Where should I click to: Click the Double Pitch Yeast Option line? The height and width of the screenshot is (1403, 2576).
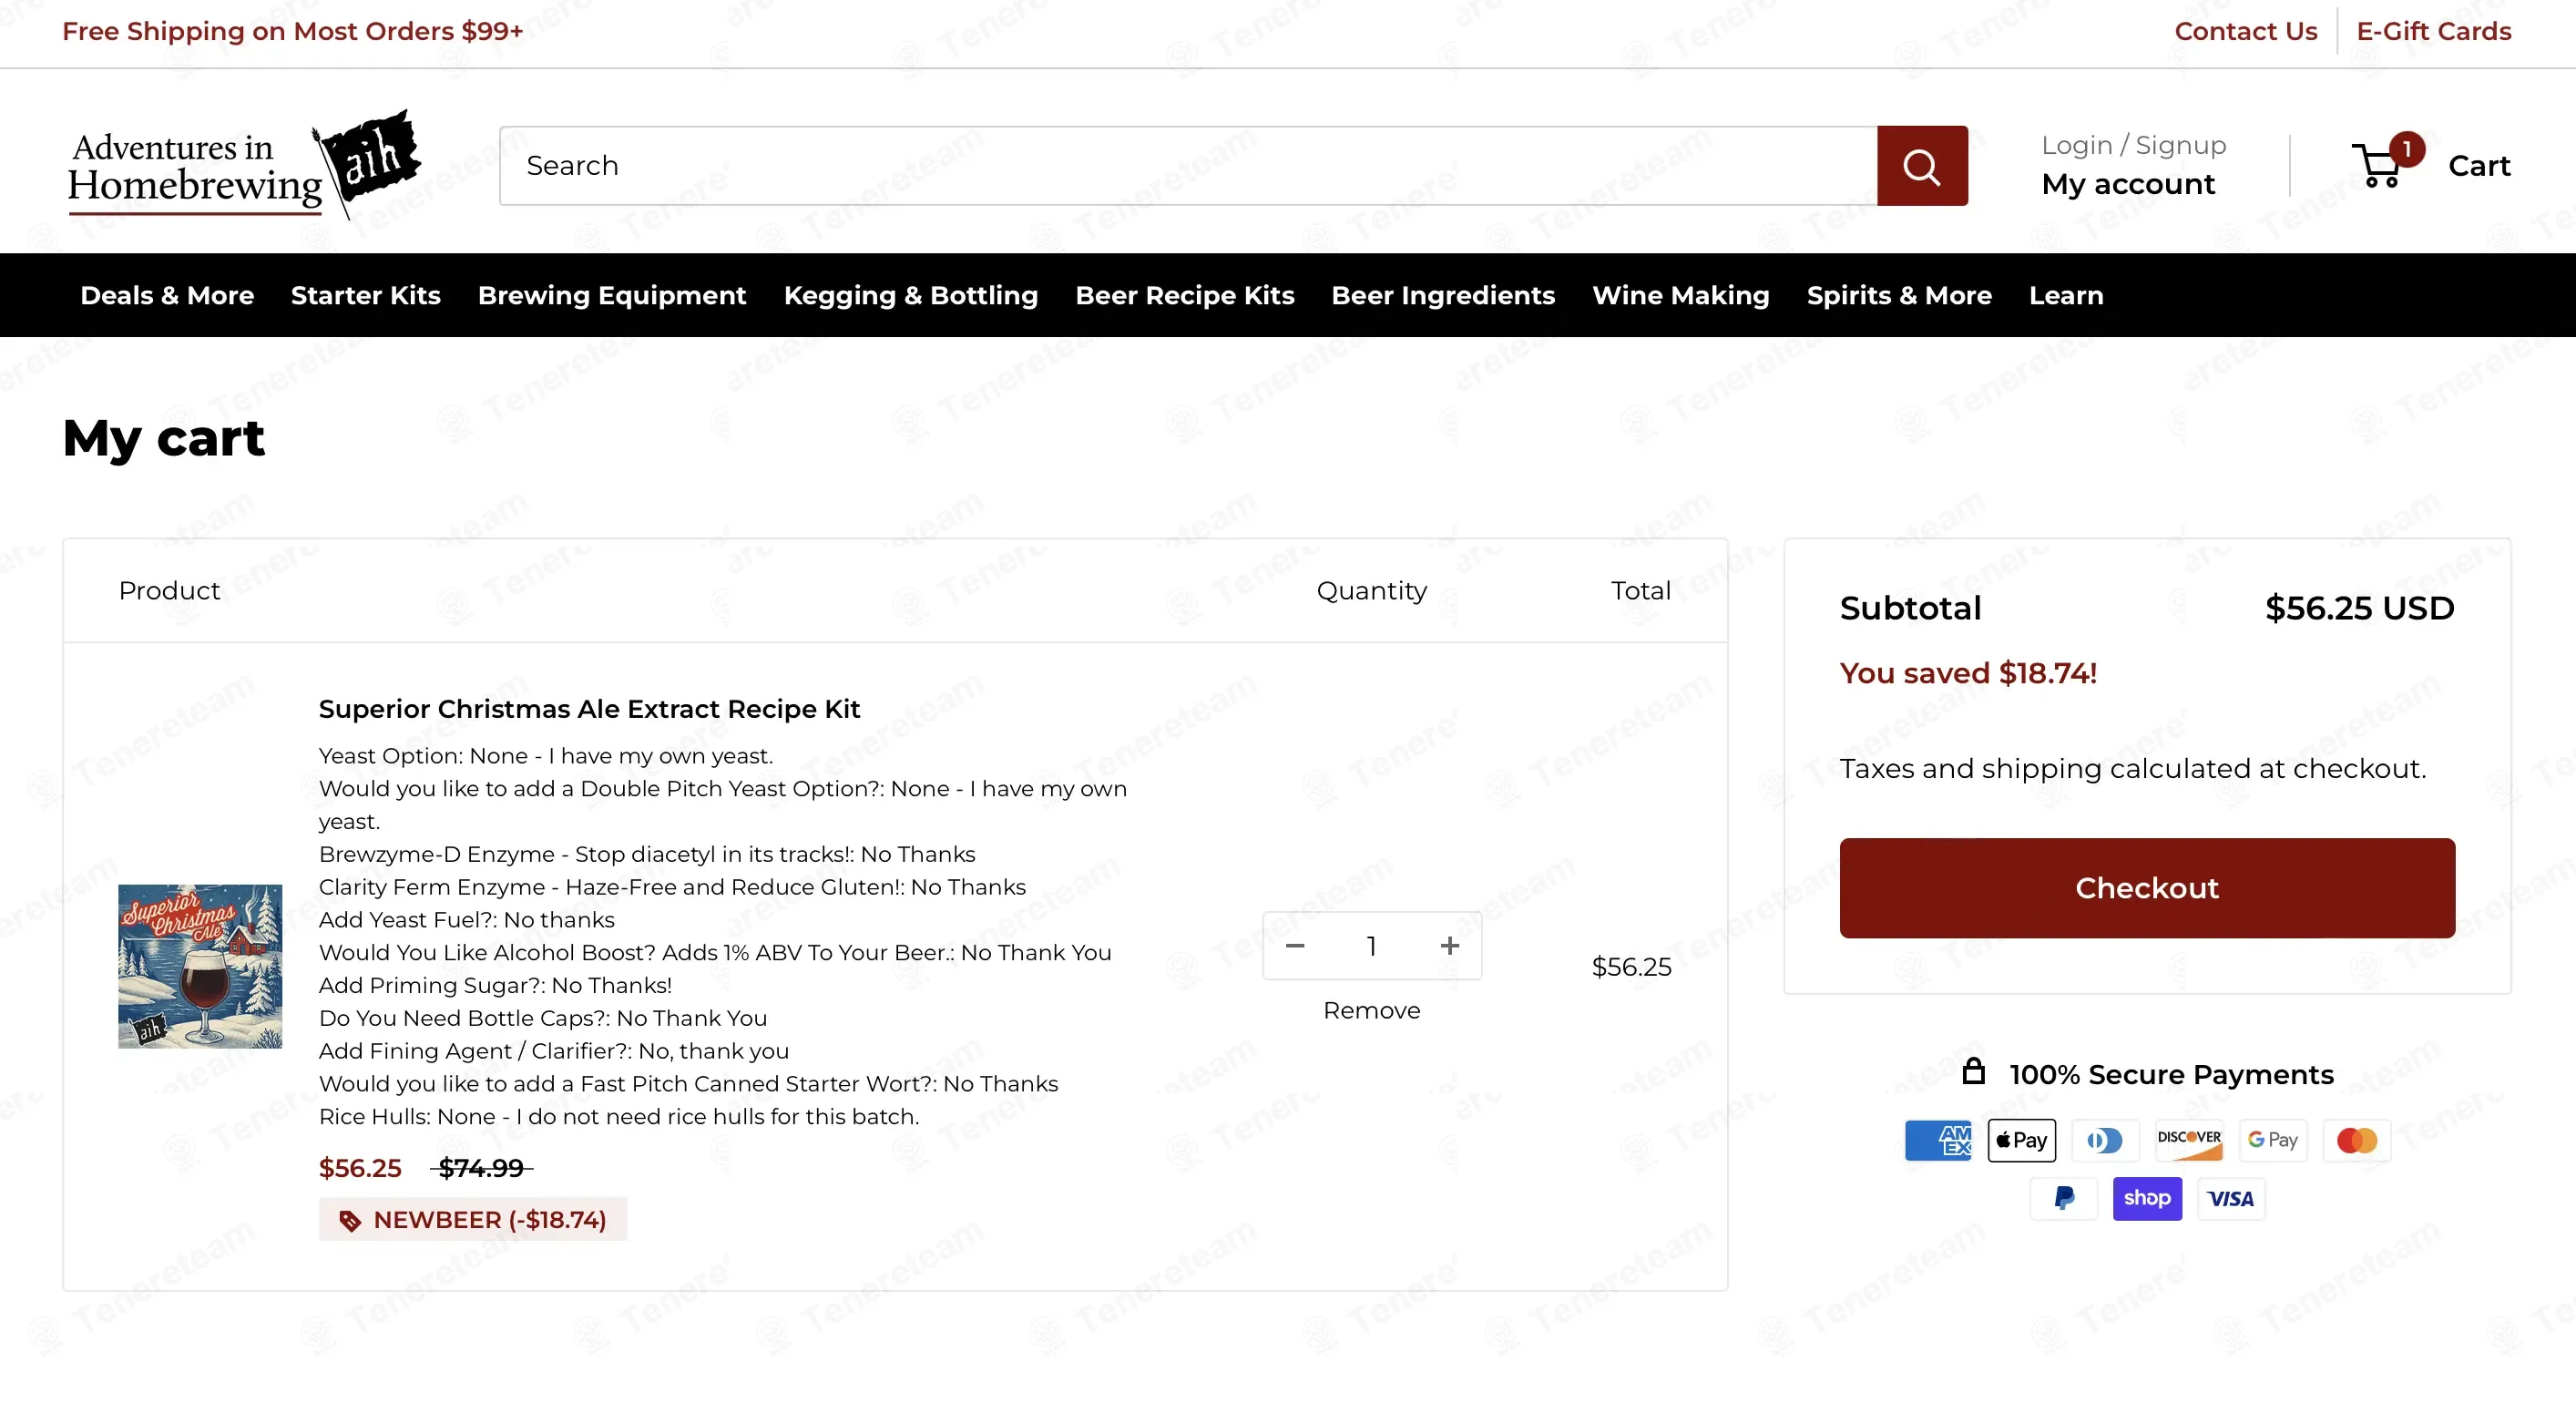(723, 805)
